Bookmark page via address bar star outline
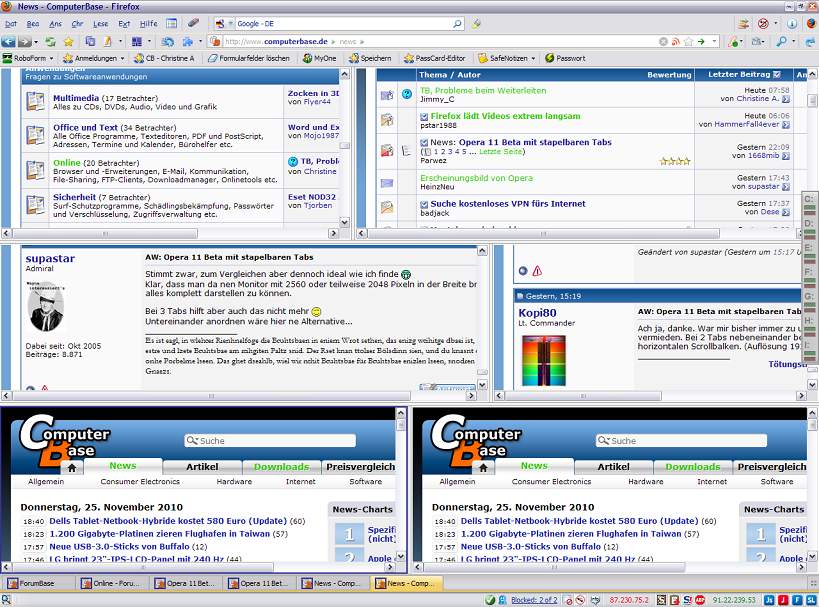Screen dimensions: 819x607 pyautogui.click(x=688, y=41)
